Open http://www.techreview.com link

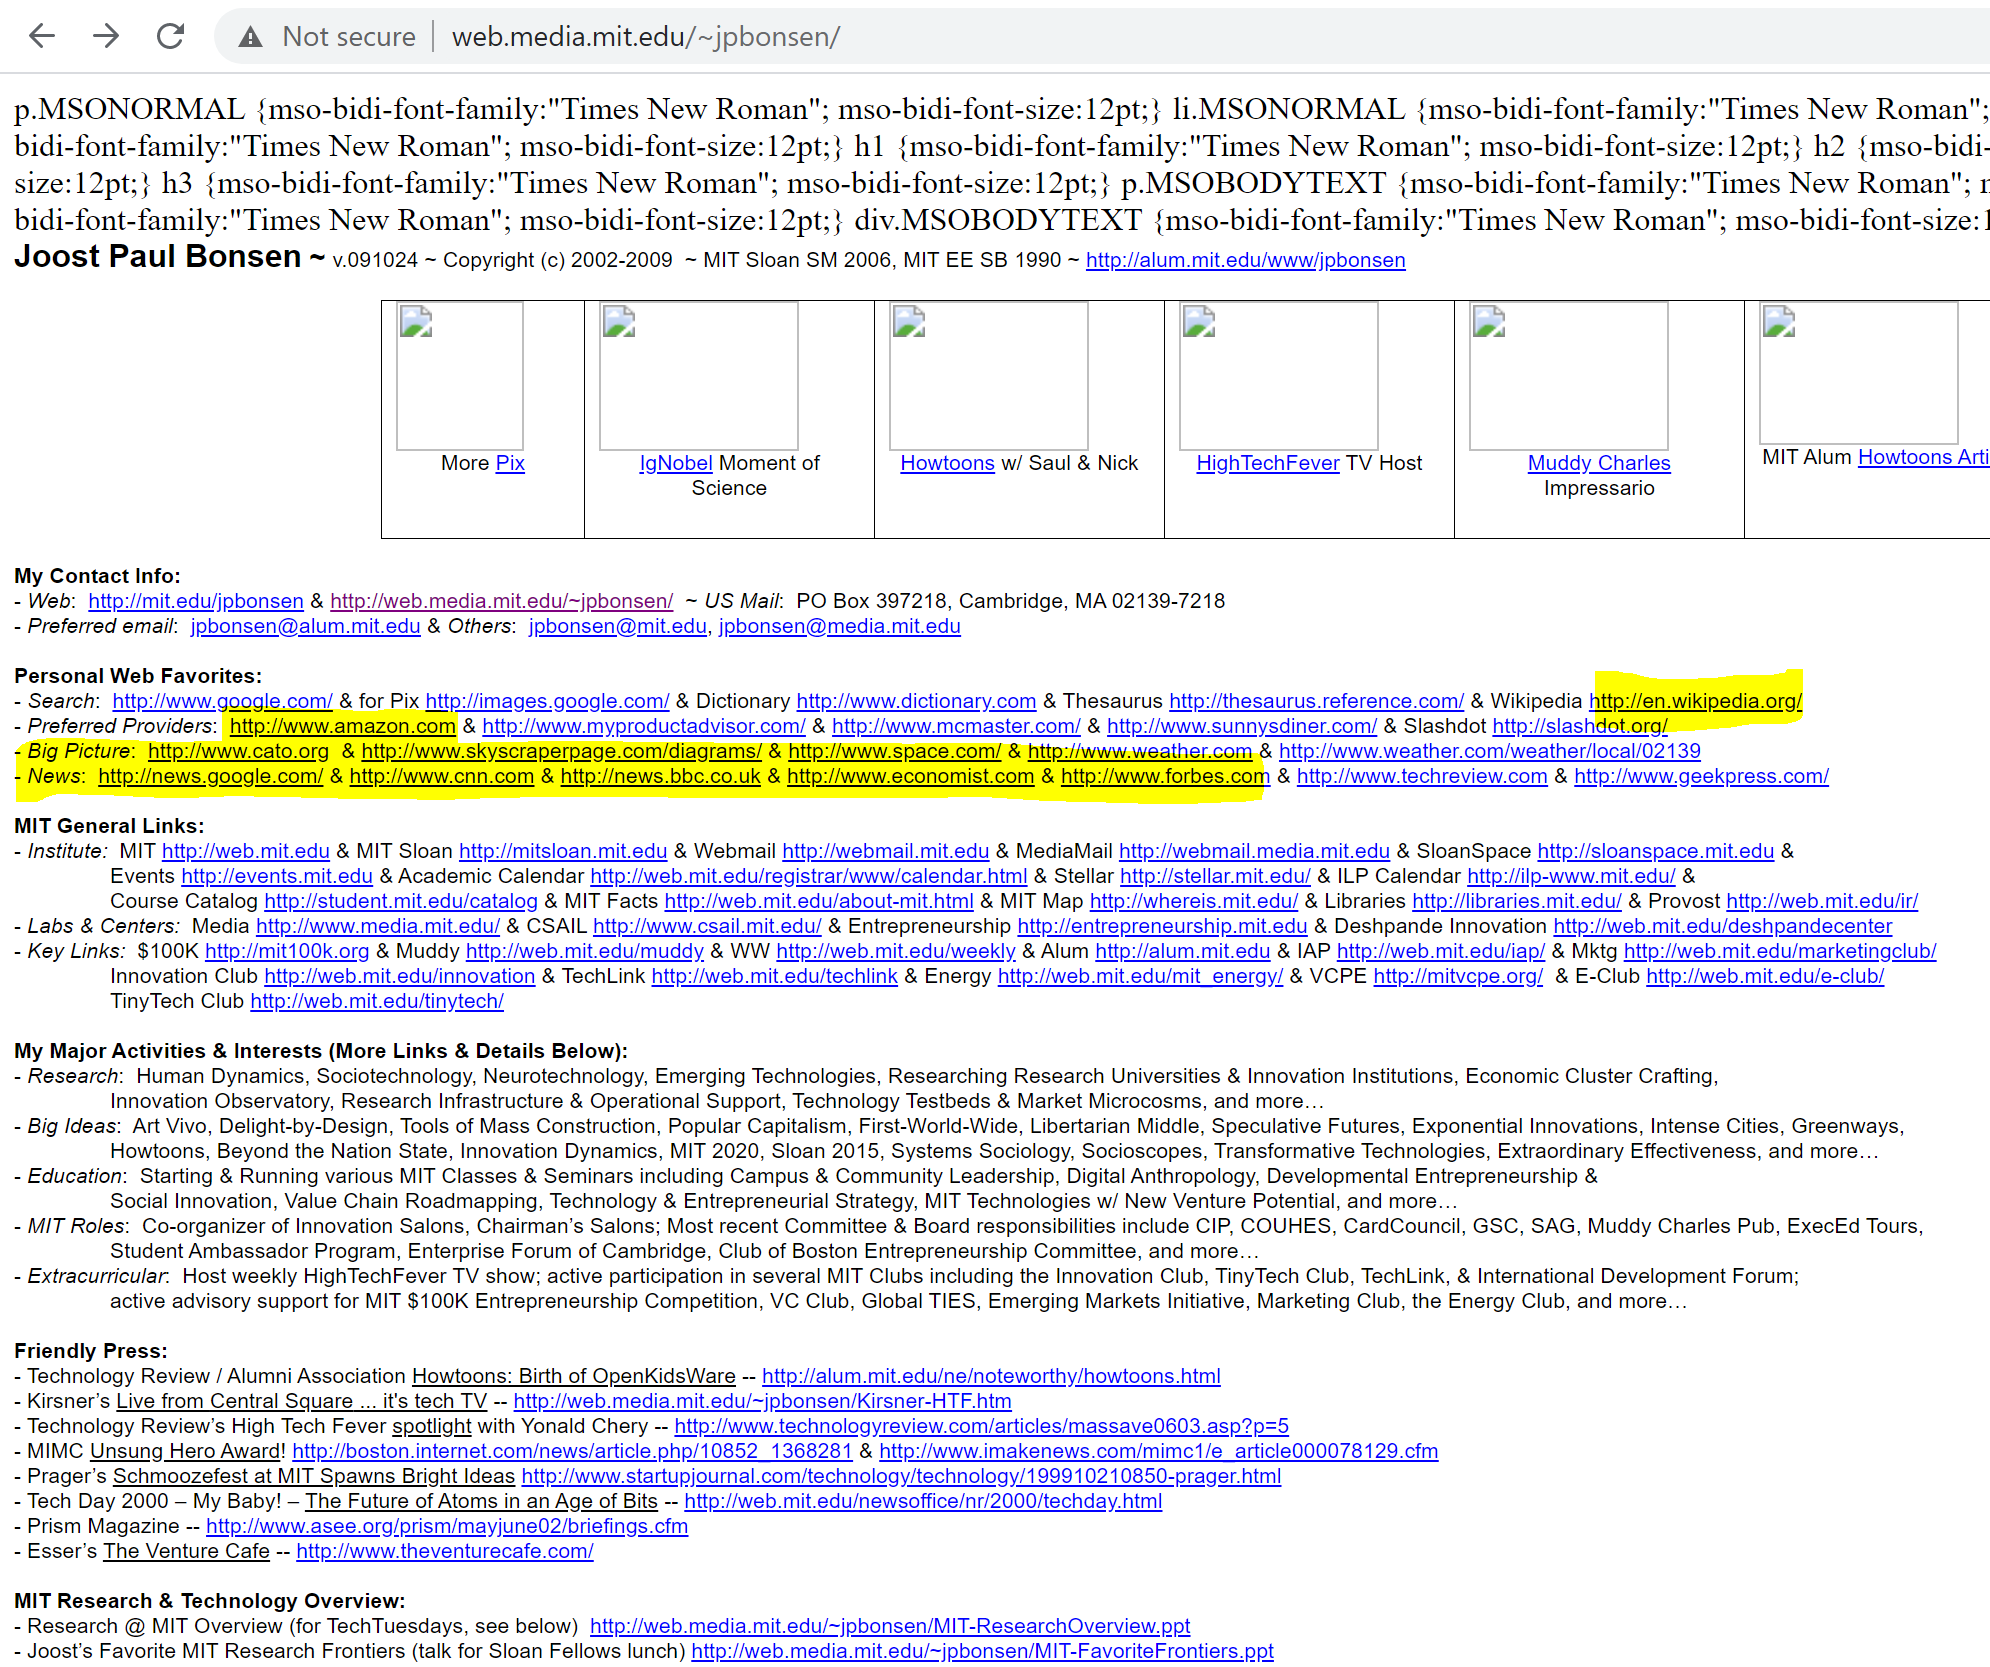point(1422,776)
